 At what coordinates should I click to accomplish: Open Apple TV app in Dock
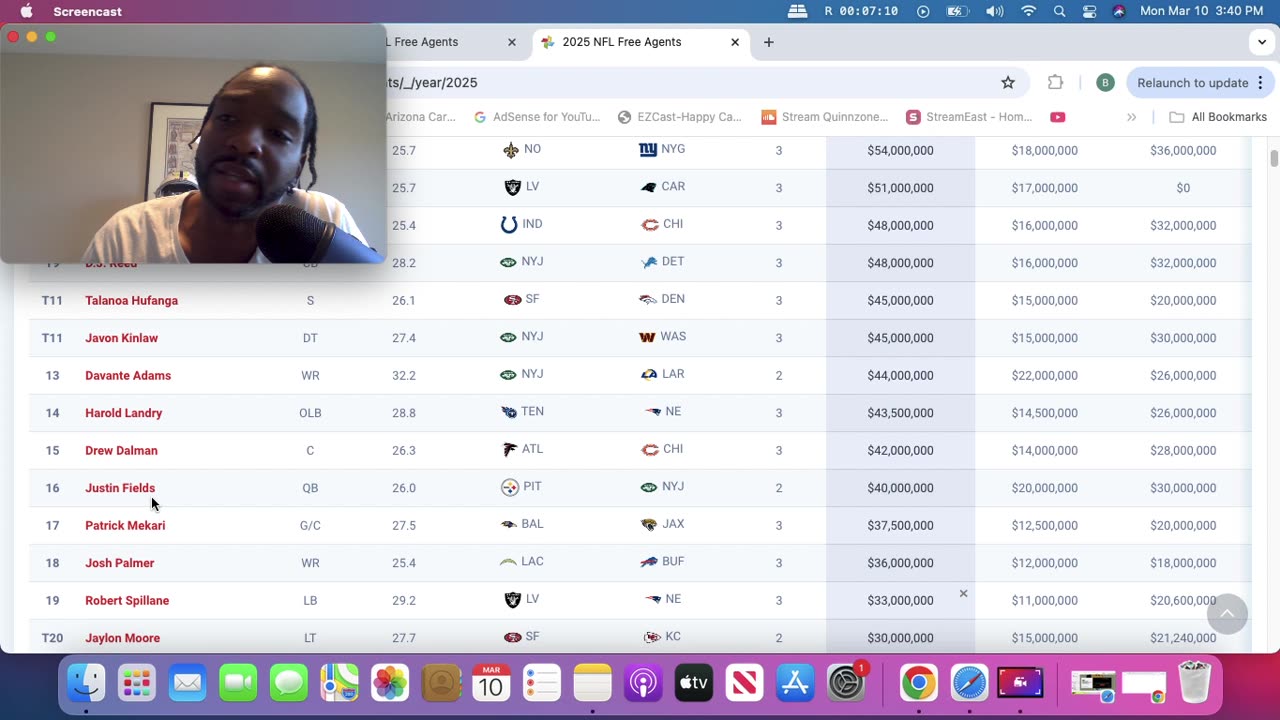[693, 683]
